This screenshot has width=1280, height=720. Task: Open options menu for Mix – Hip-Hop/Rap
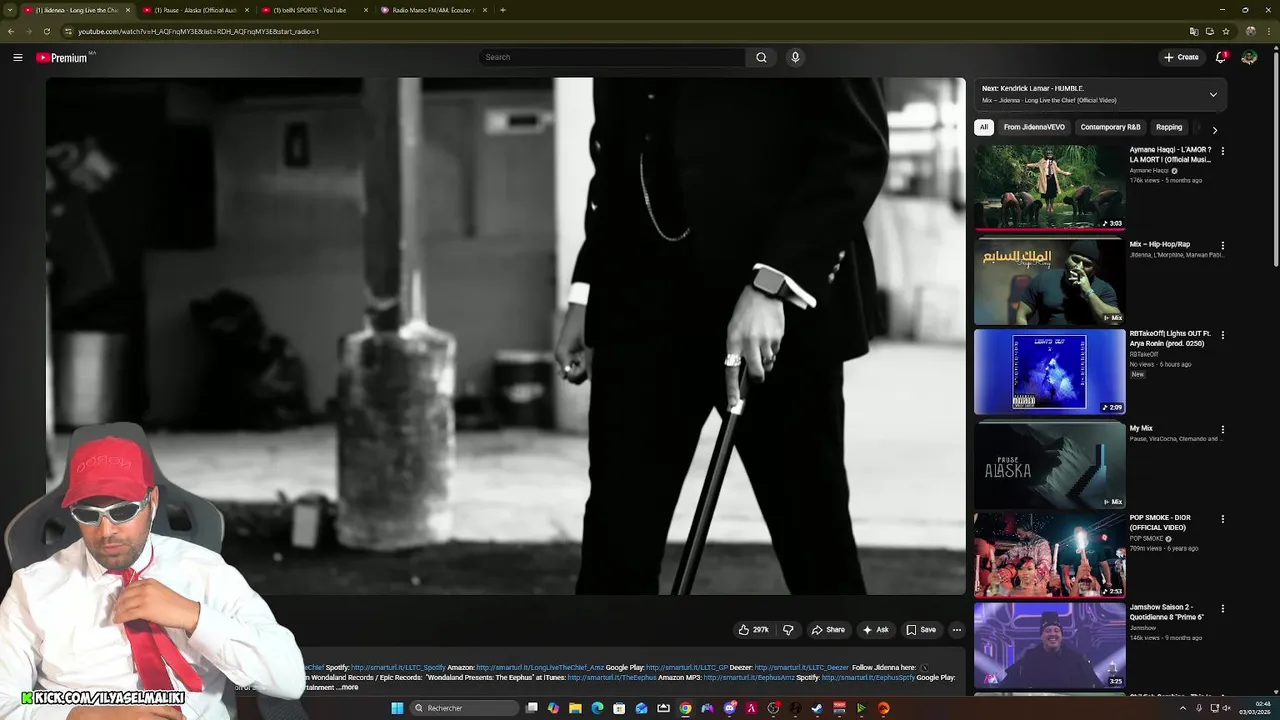(x=1222, y=245)
